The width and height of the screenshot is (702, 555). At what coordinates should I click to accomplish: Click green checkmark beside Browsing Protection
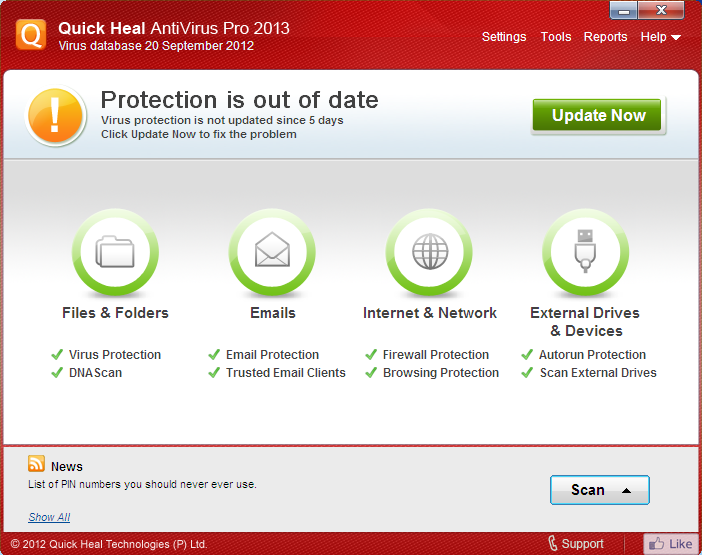coord(371,372)
